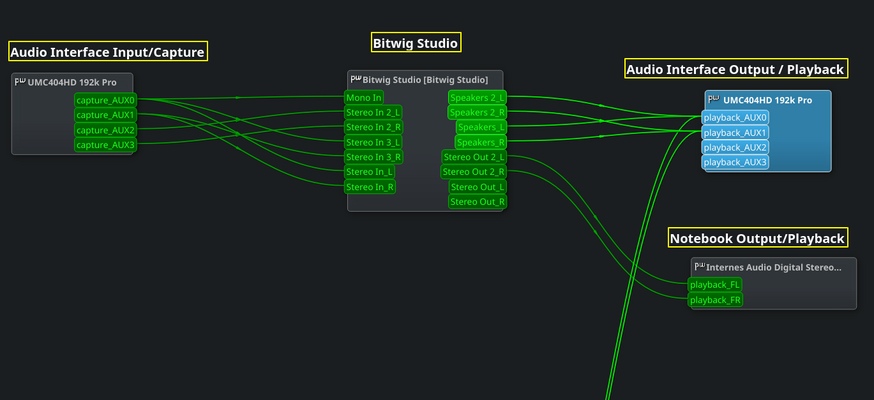The width and height of the screenshot is (874, 400).
Task: Select the Stereo Out_L port
Action: [478, 187]
